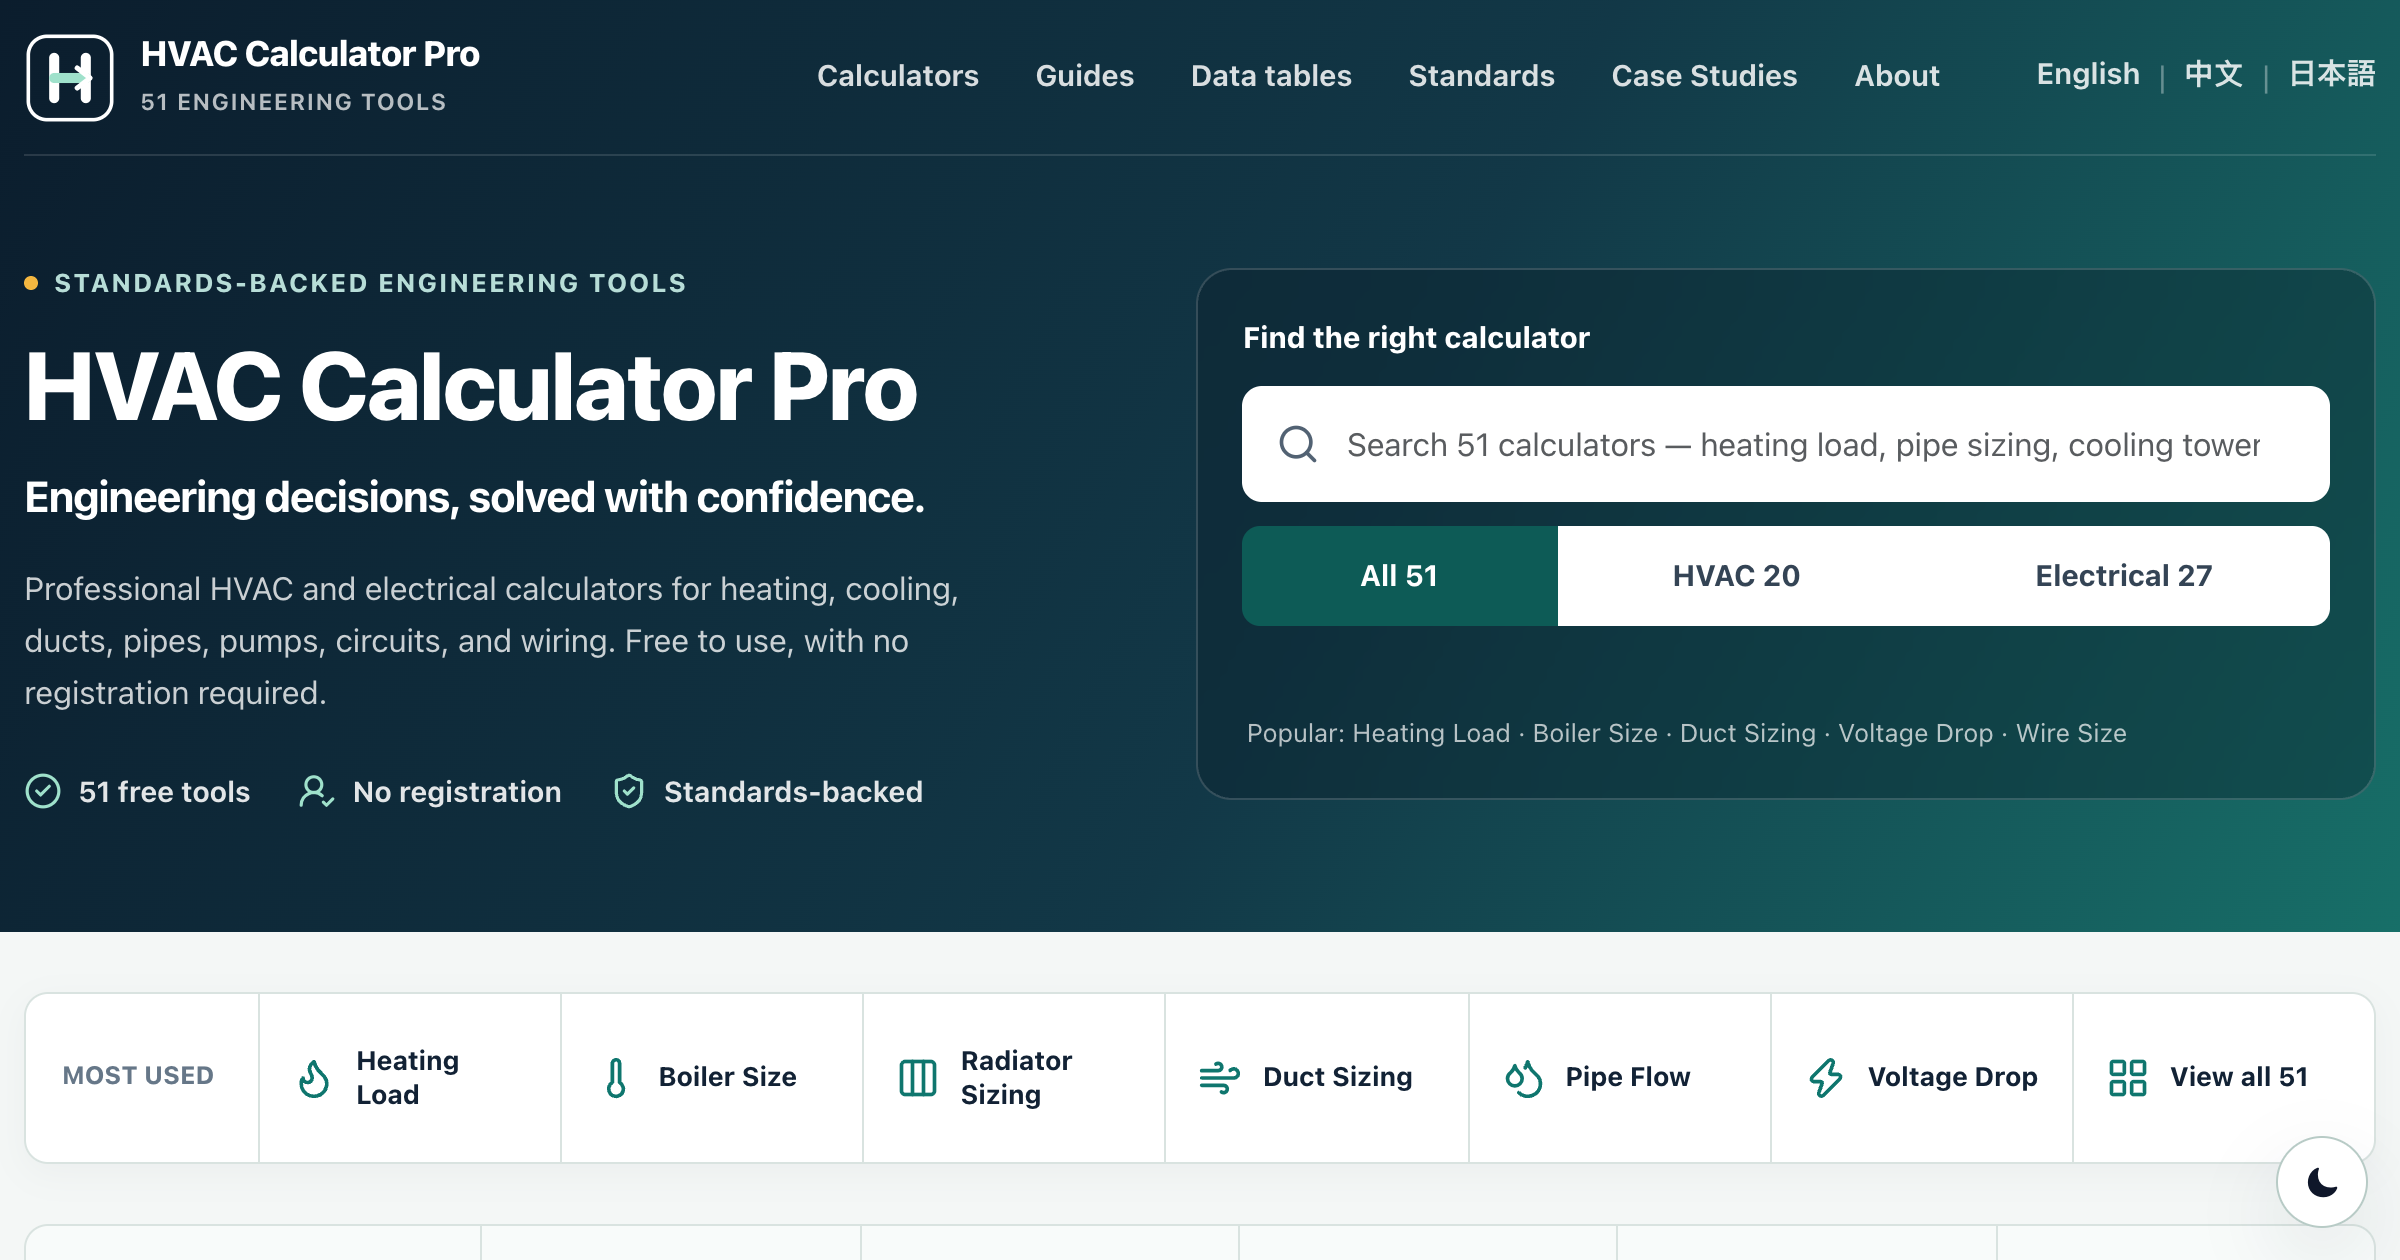Focus the Search 51 calculators field
This screenshot has width=2400, height=1260.
[x=1786, y=444]
